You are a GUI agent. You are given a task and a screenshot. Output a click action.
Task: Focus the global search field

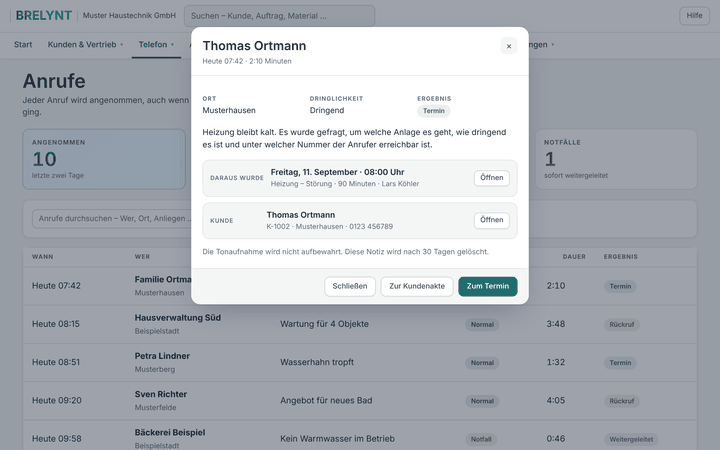click(279, 16)
